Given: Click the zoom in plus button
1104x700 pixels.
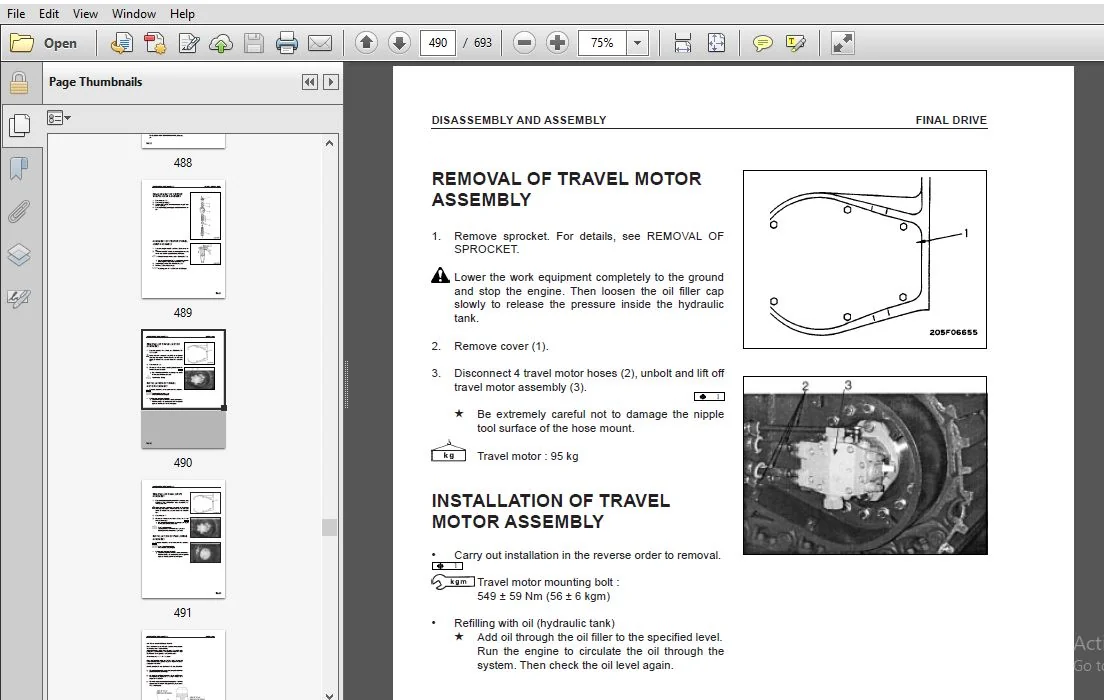Looking at the screenshot, I should [558, 43].
